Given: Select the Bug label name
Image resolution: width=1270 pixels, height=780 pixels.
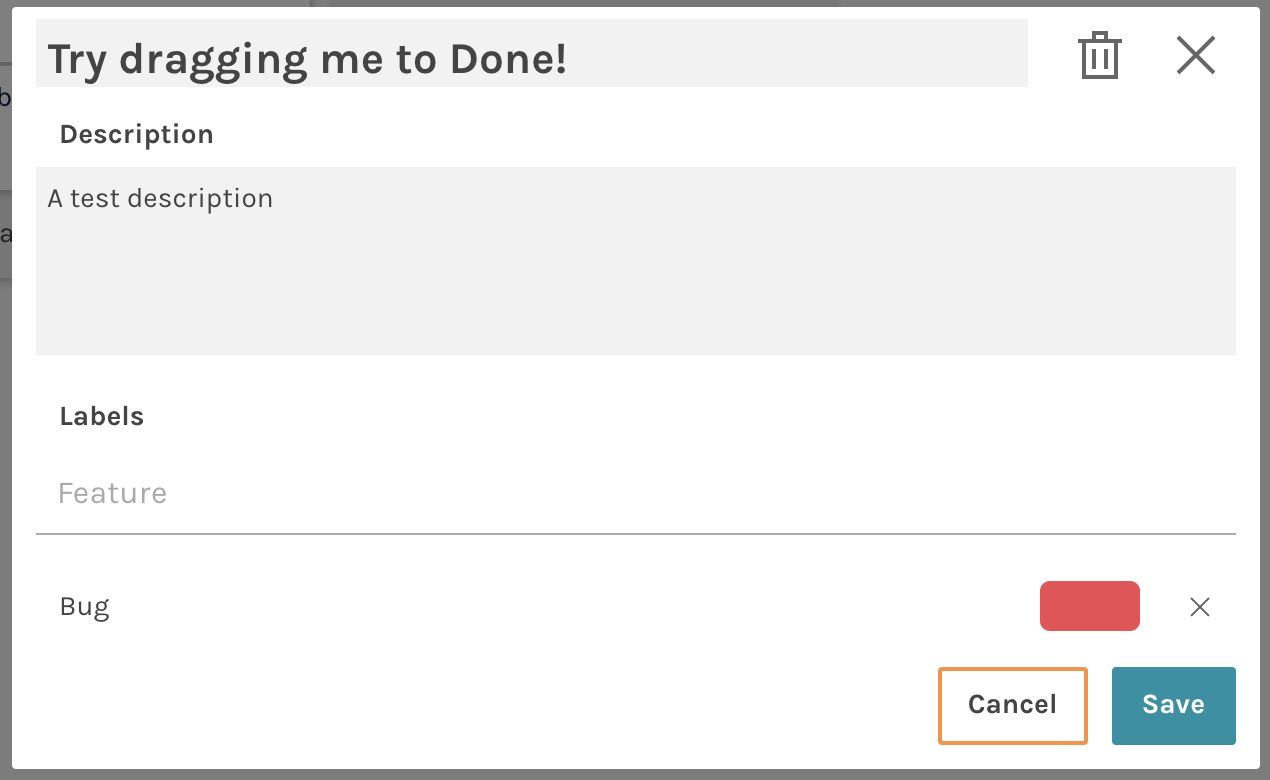Looking at the screenshot, I should click(85, 607).
